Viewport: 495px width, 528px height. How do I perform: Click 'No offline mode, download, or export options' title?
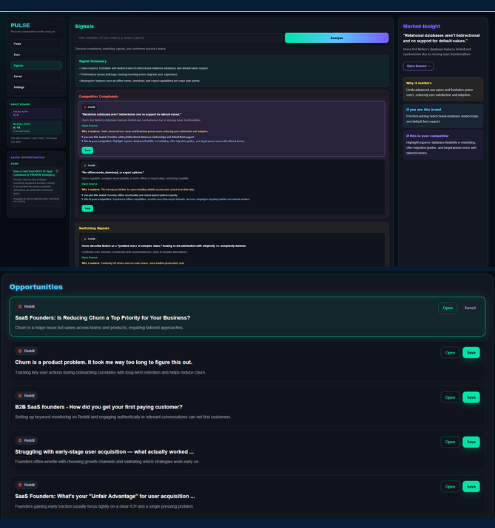[x=112, y=172]
